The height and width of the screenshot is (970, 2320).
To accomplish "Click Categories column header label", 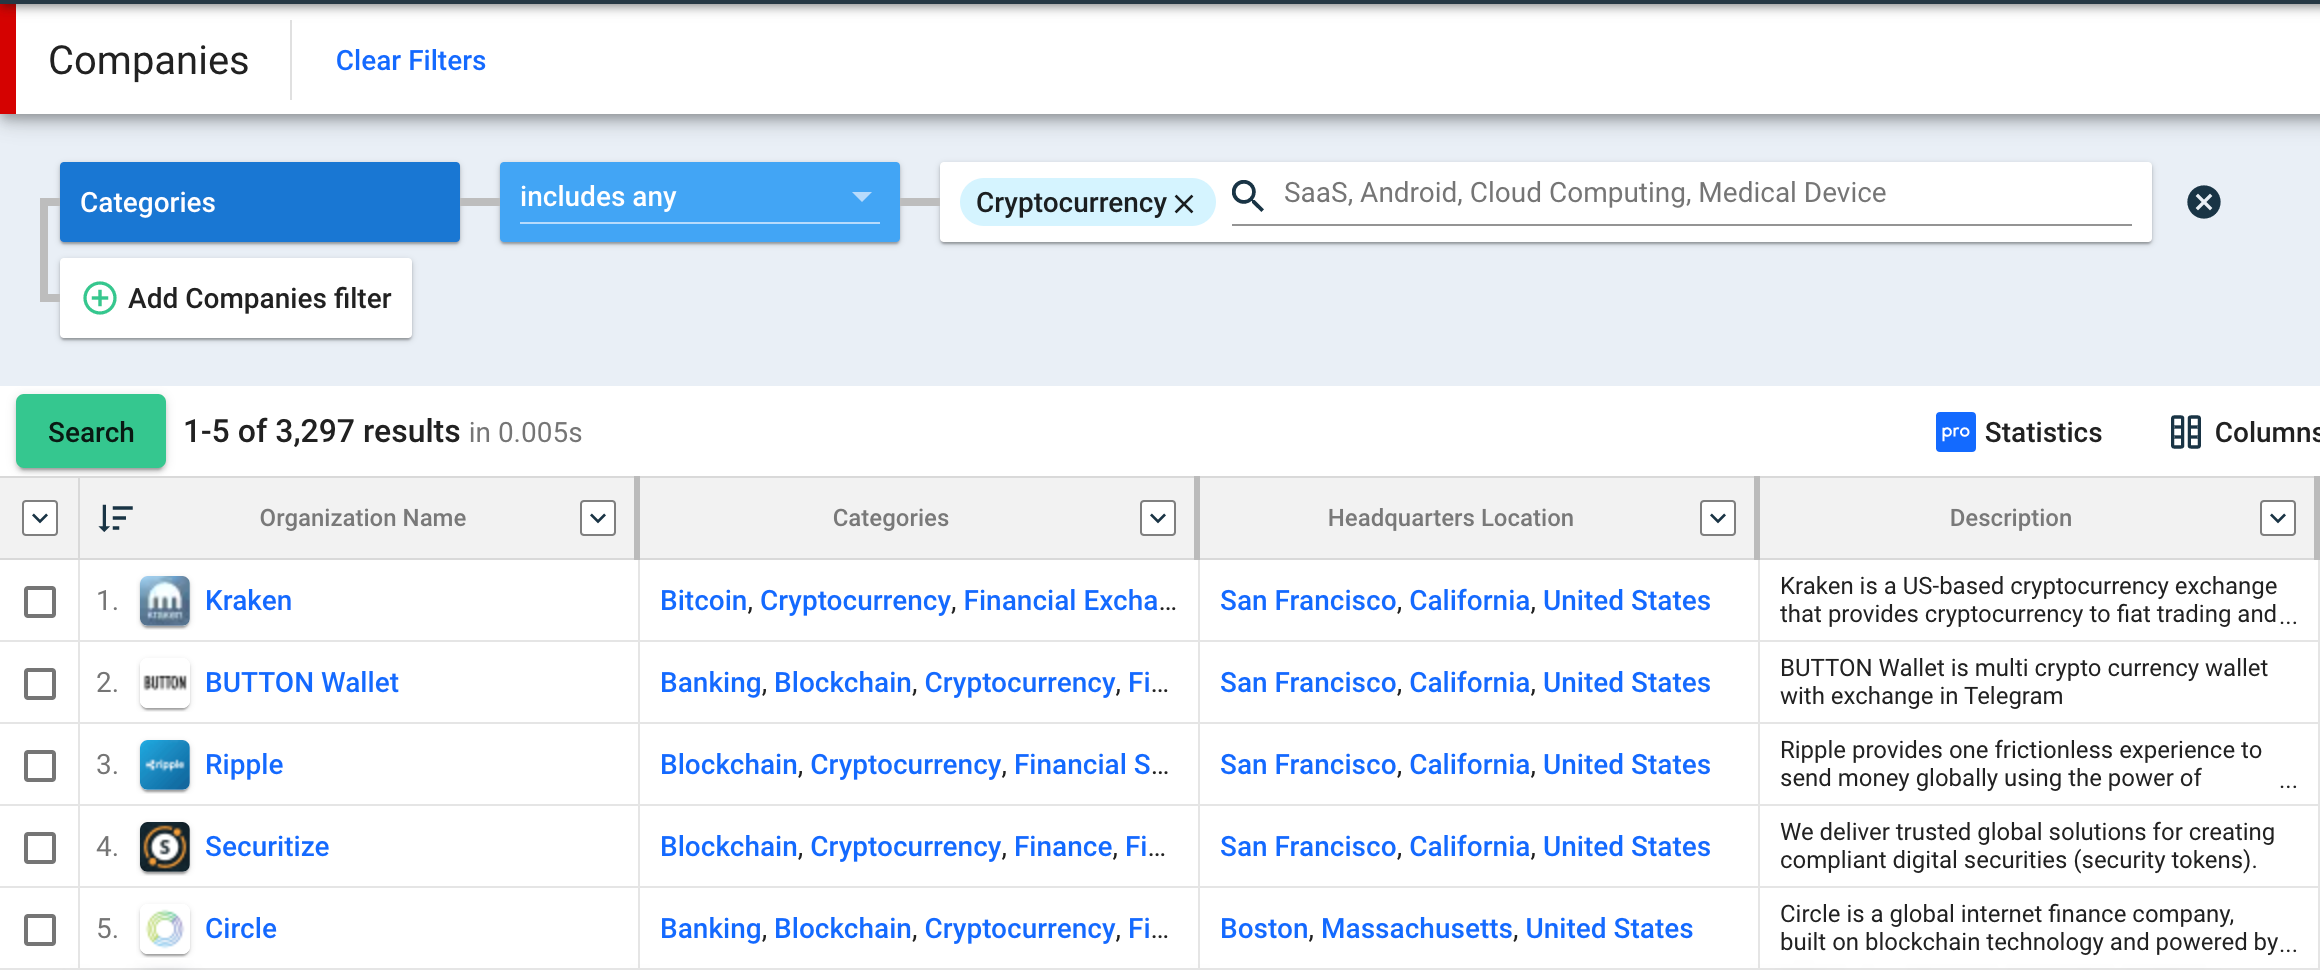I will [x=891, y=518].
